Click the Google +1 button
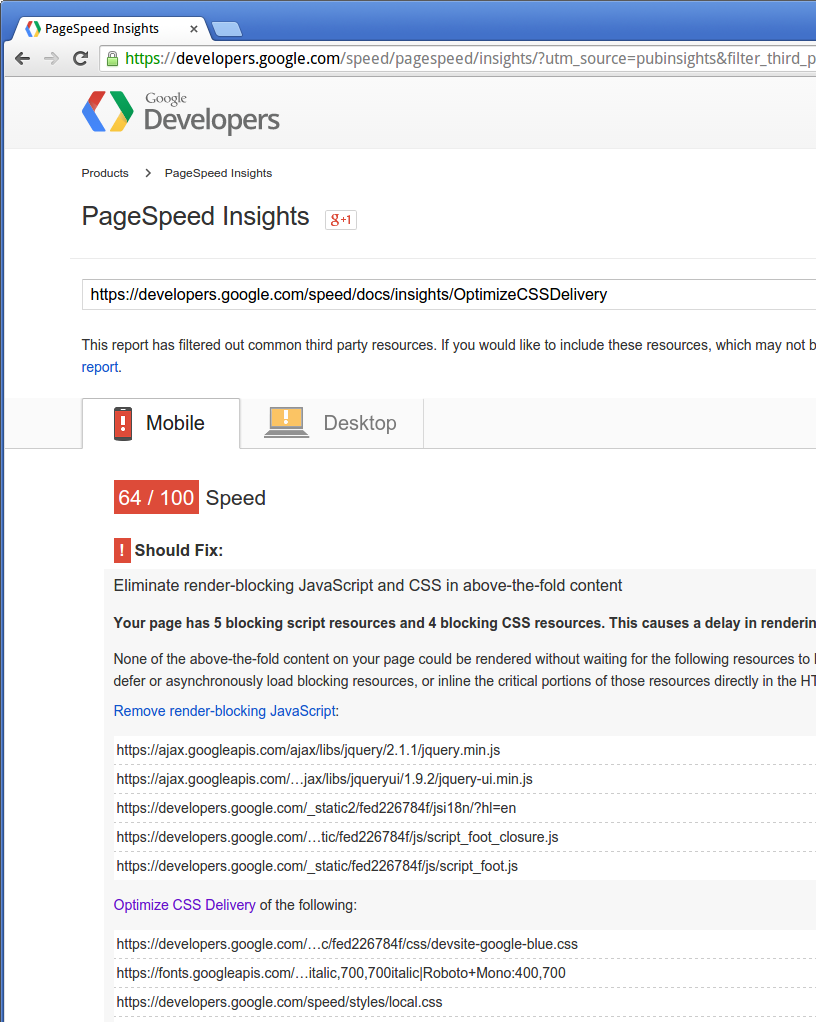The image size is (816, 1022). tap(341, 220)
